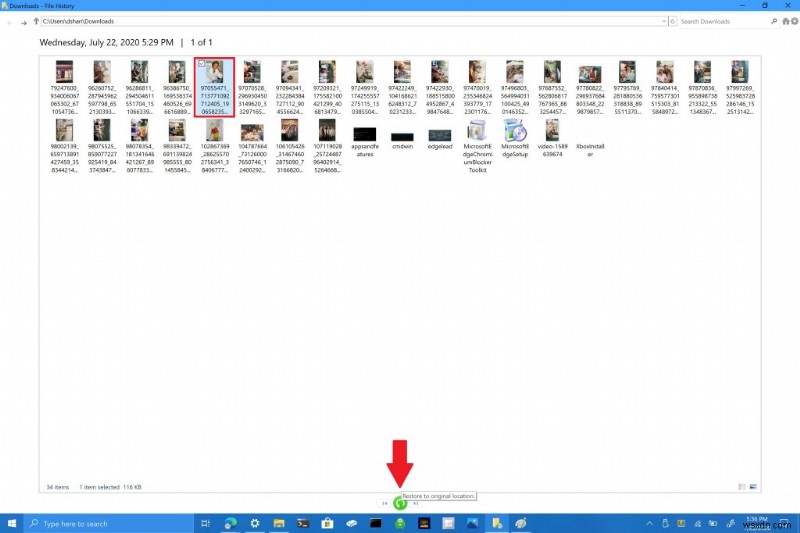Select the 104787664 photo file
800x533 pixels.
tap(252, 146)
